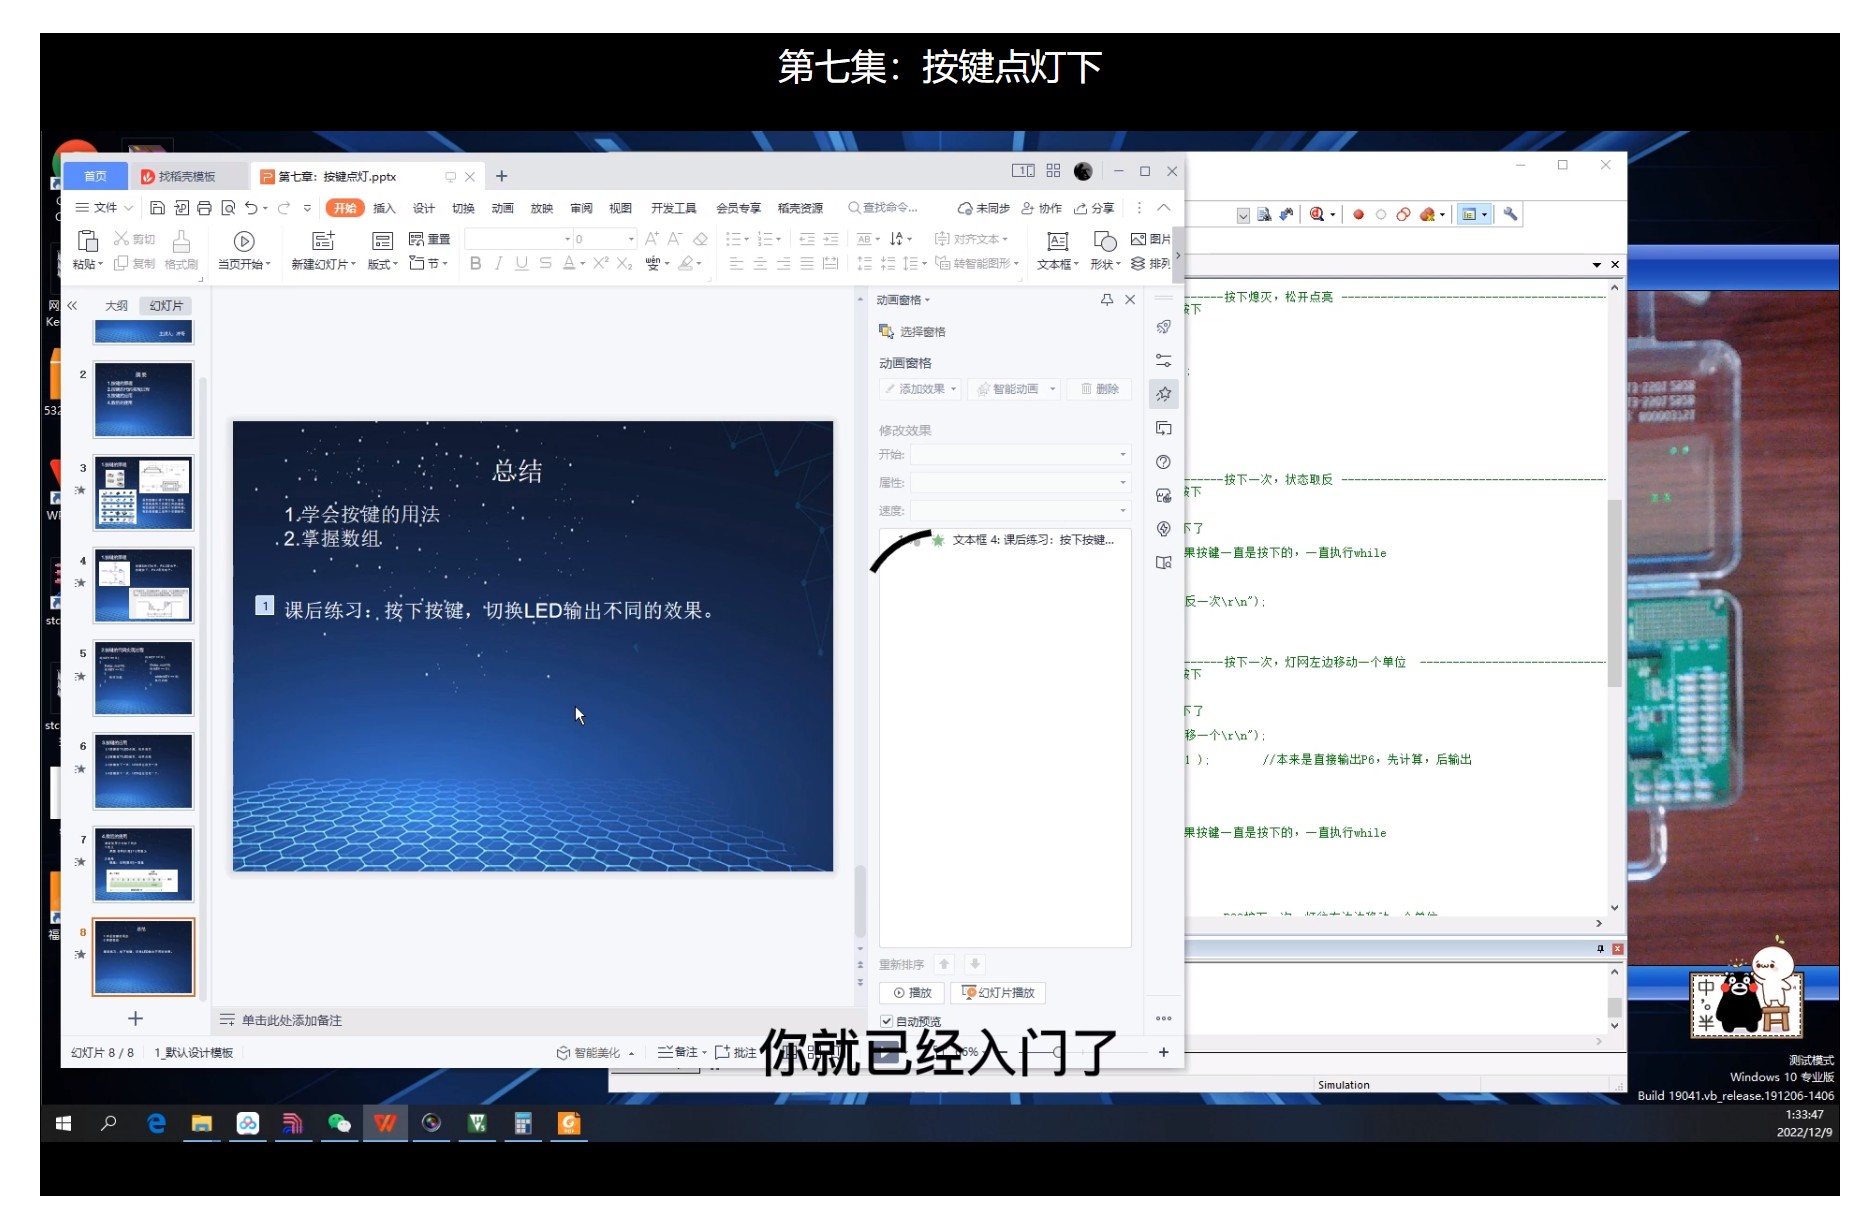Click the Clear Formatting eraser icon
Image resolution: width=1853 pixels, height=1221 pixels.
tap(700, 239)
